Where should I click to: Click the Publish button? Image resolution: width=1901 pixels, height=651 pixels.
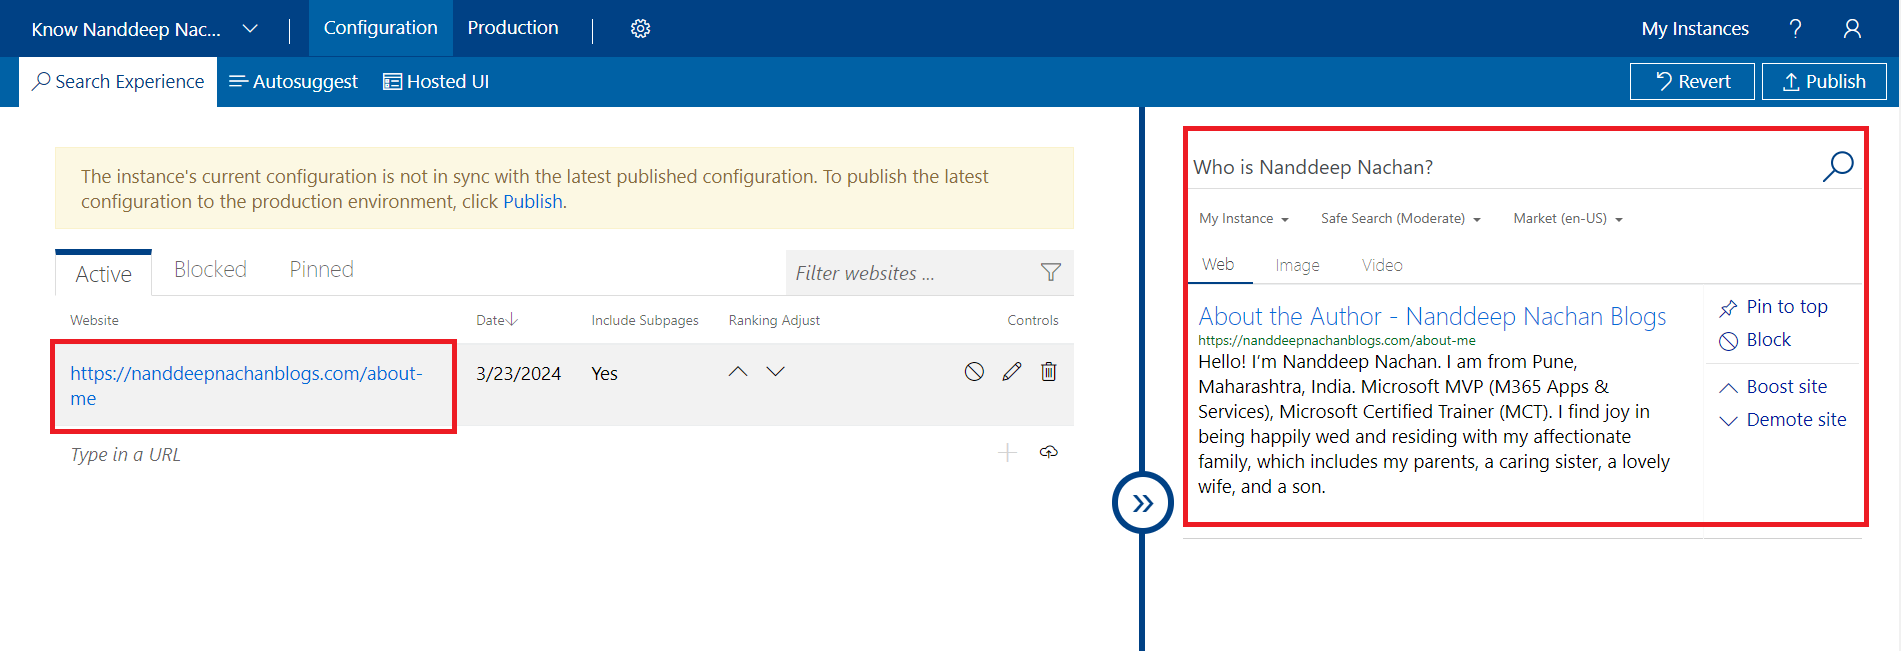1823,82
